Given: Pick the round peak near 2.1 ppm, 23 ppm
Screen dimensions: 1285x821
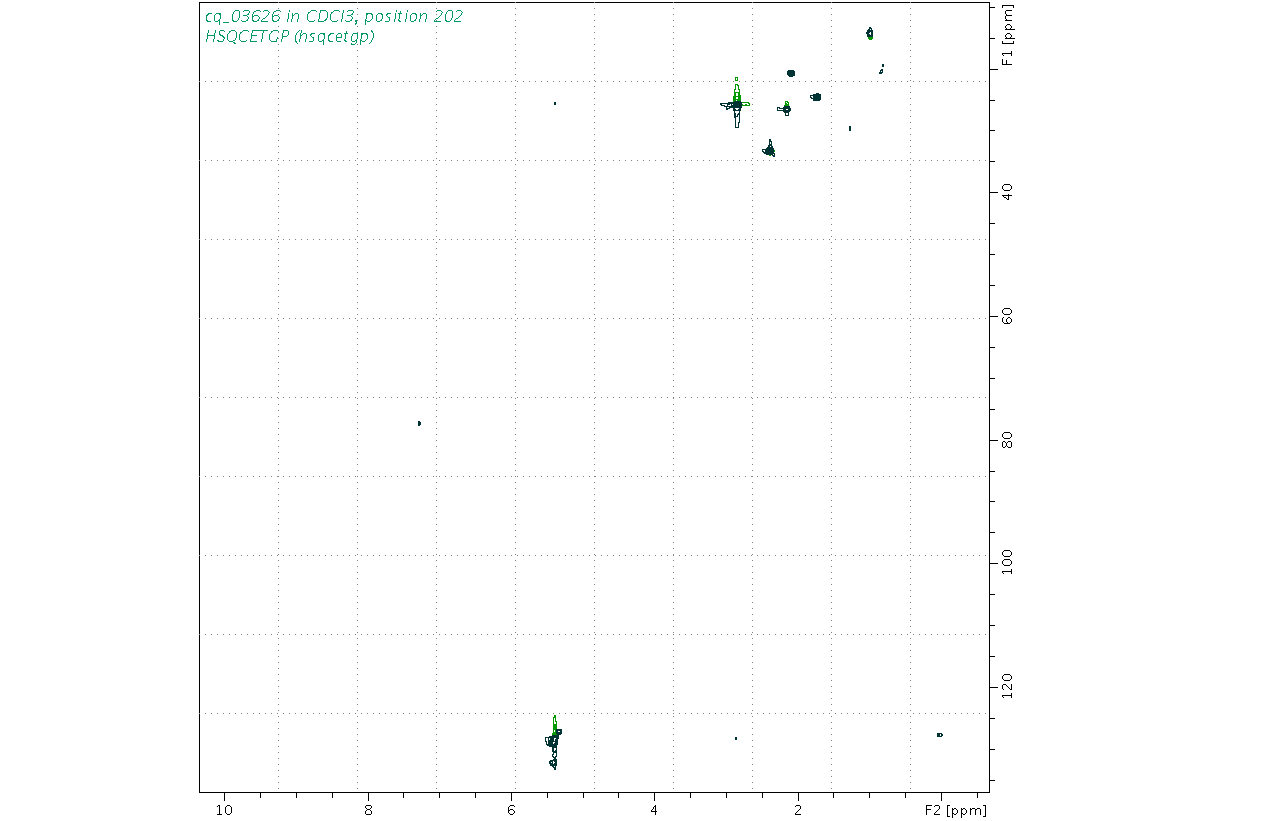Looking at the screenshot, I should point(791,73).
